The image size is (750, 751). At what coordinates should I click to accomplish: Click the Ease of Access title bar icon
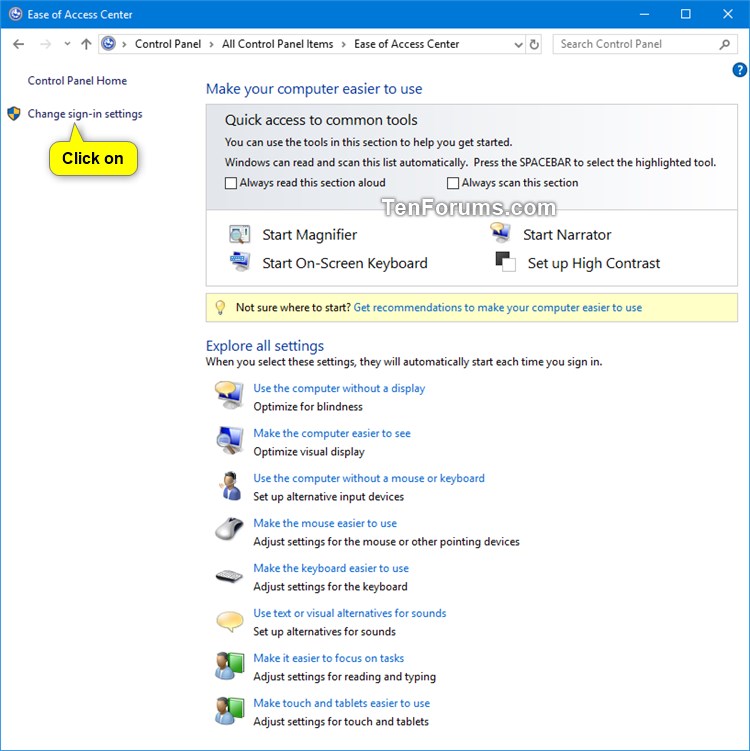[15, 14]
